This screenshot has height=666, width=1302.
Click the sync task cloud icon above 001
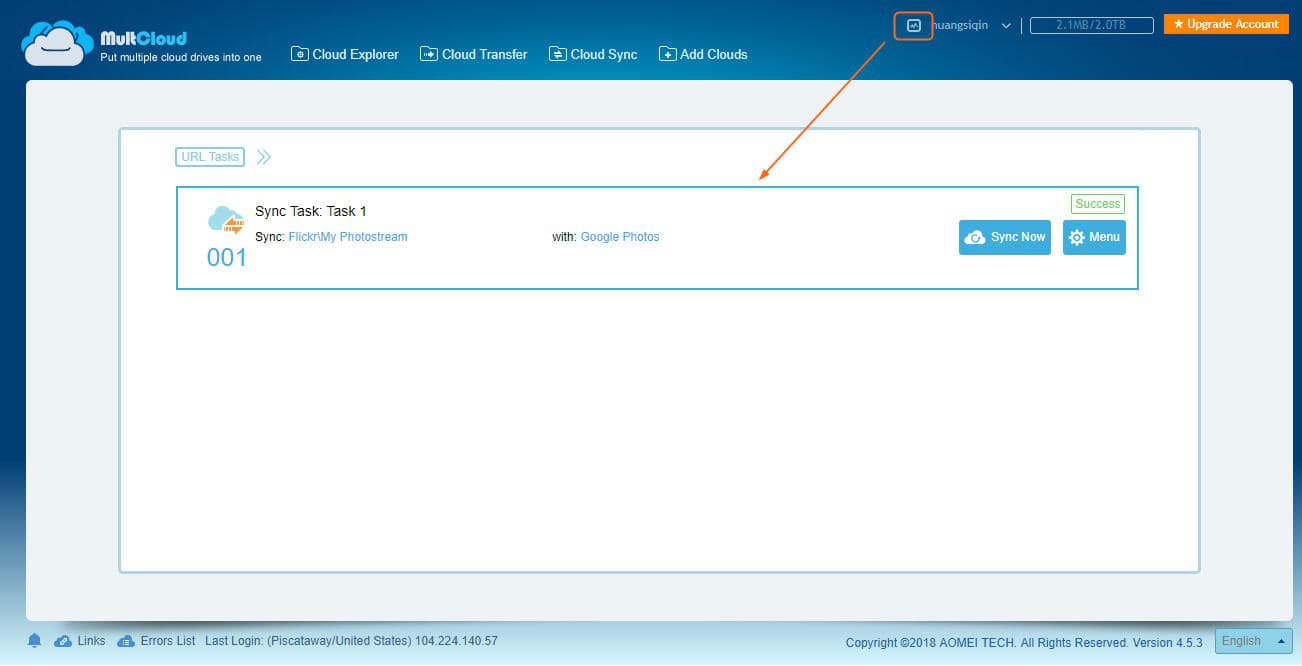click(226, 220)
